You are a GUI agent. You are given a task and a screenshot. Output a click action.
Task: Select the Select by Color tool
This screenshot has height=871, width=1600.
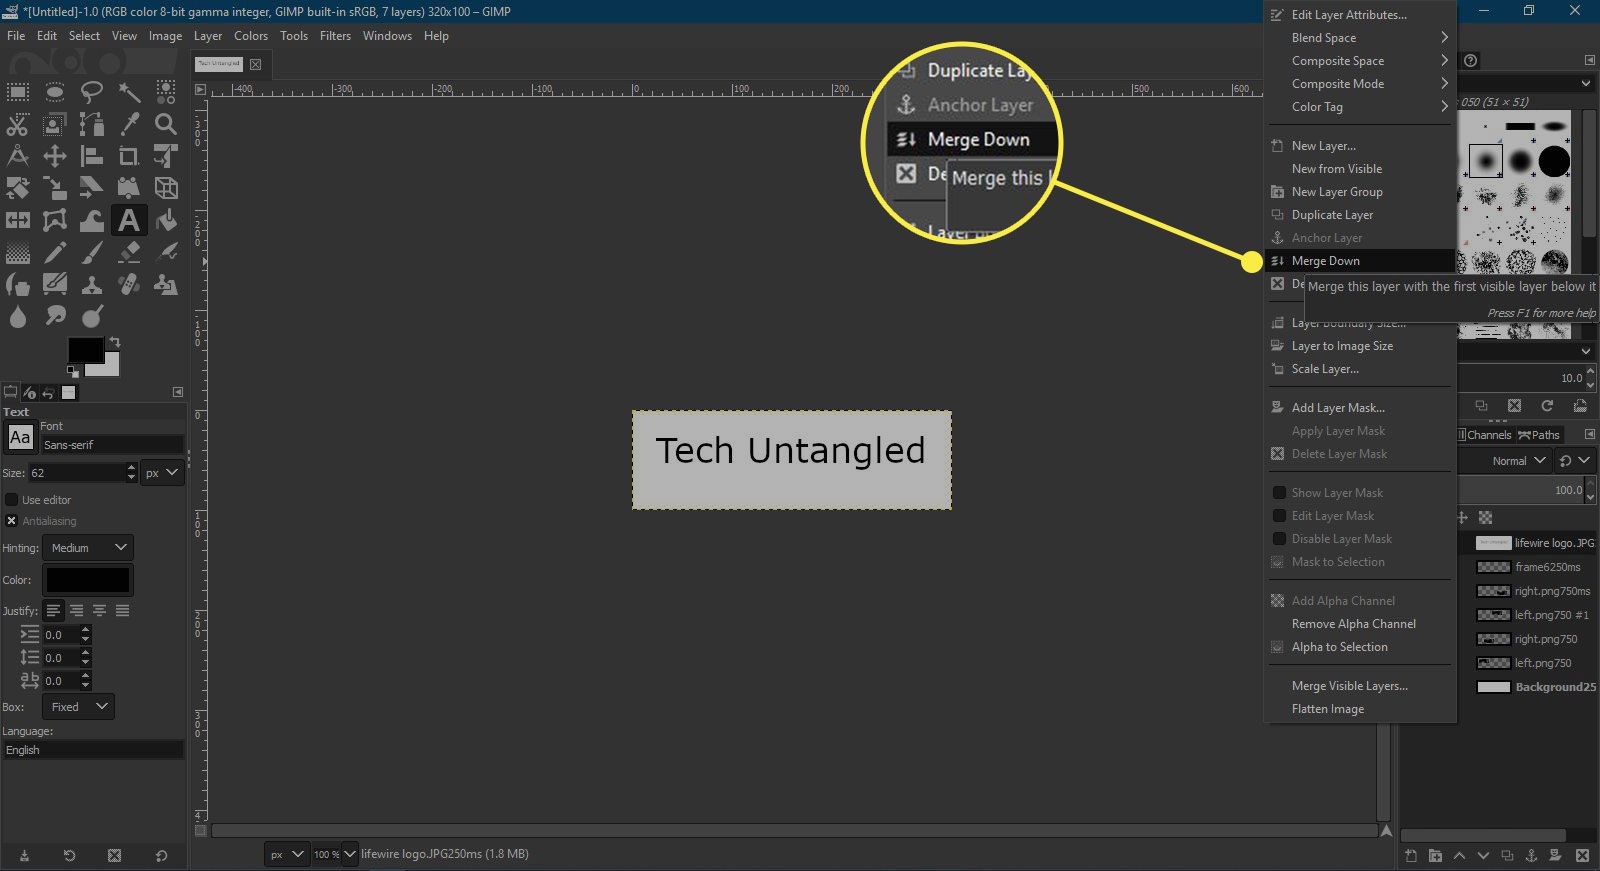point(166,92)
